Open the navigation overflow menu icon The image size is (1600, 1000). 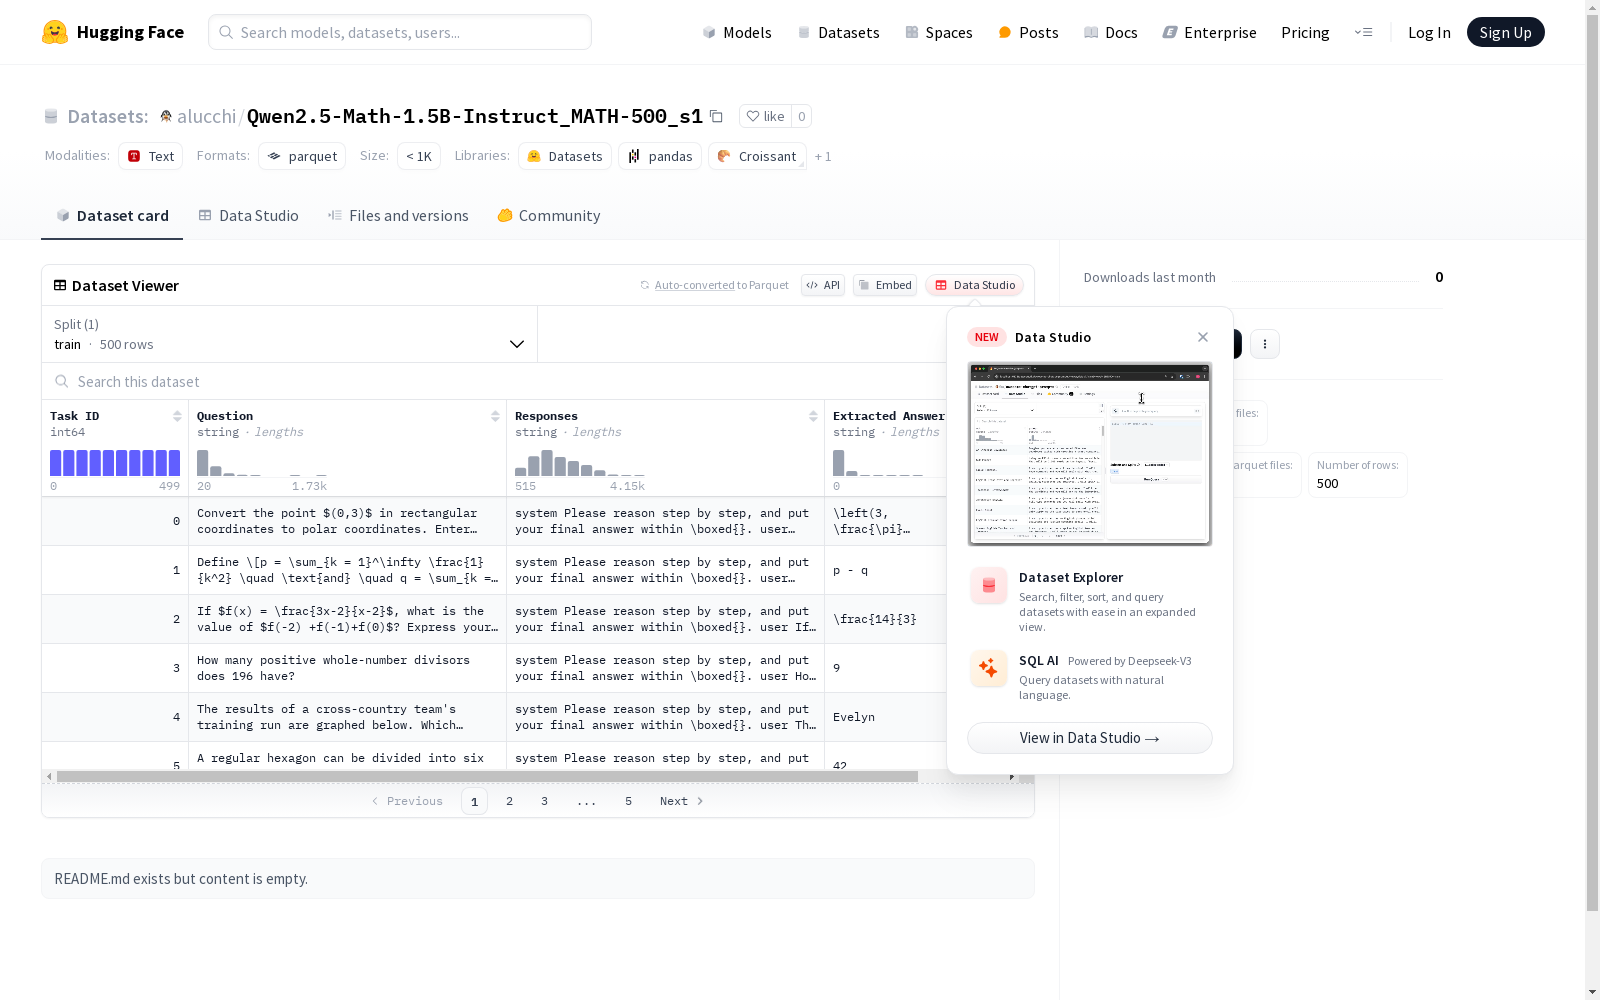point(1363,32)
